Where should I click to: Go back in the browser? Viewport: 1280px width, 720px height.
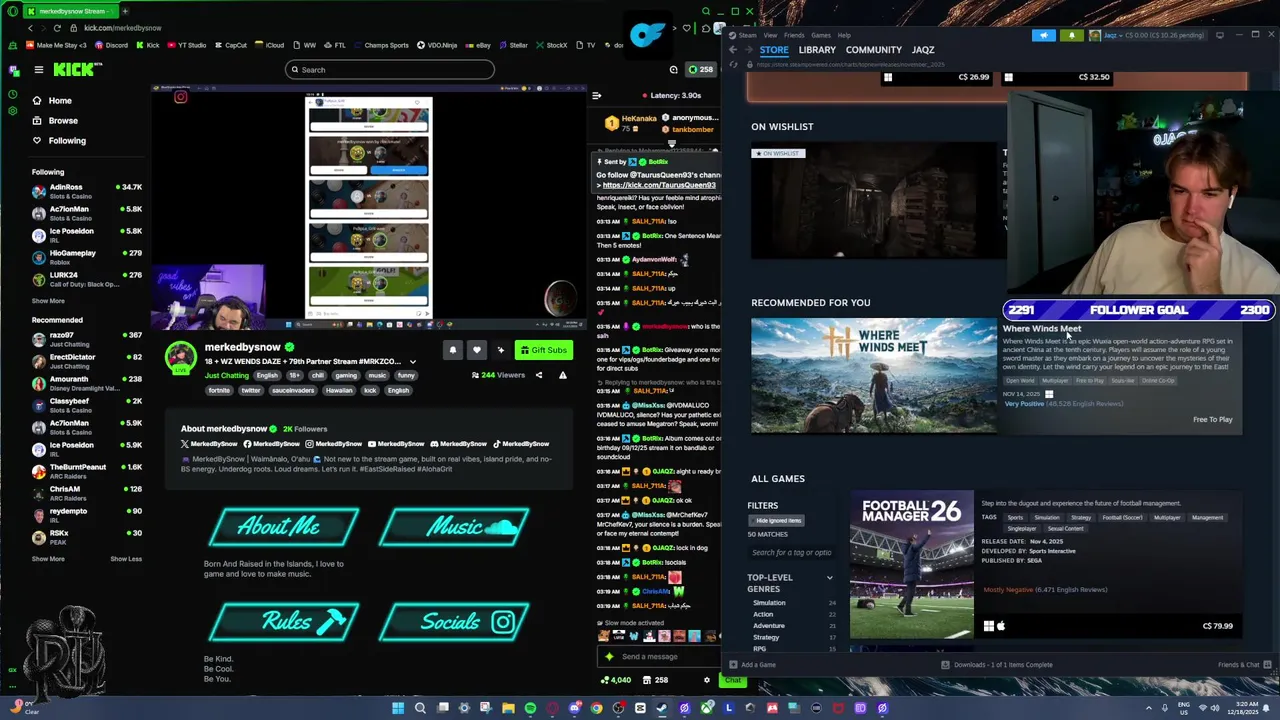[31, 28]
